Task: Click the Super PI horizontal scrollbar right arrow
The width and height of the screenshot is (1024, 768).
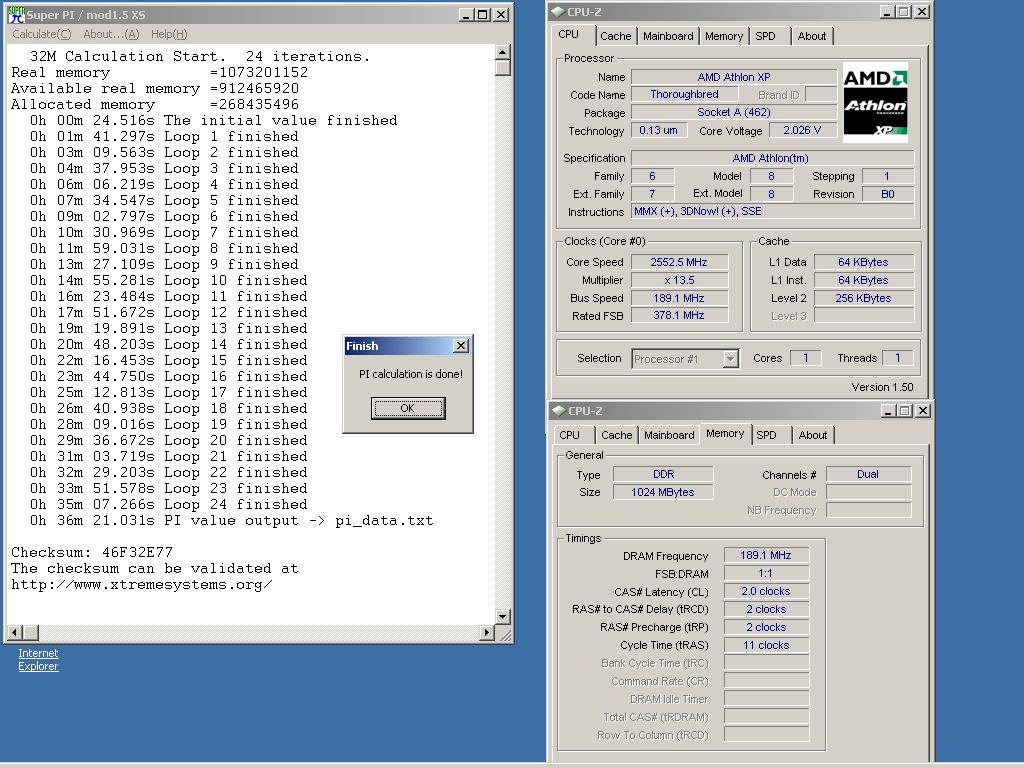Action: coord(487,632)
